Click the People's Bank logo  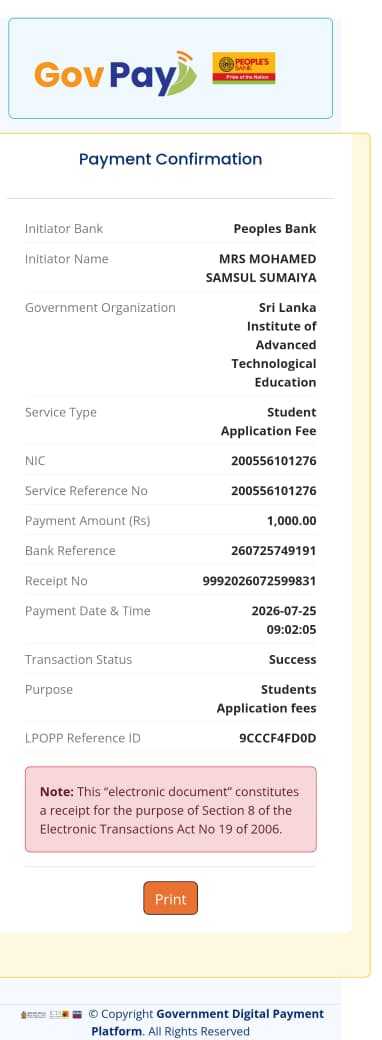243,68
